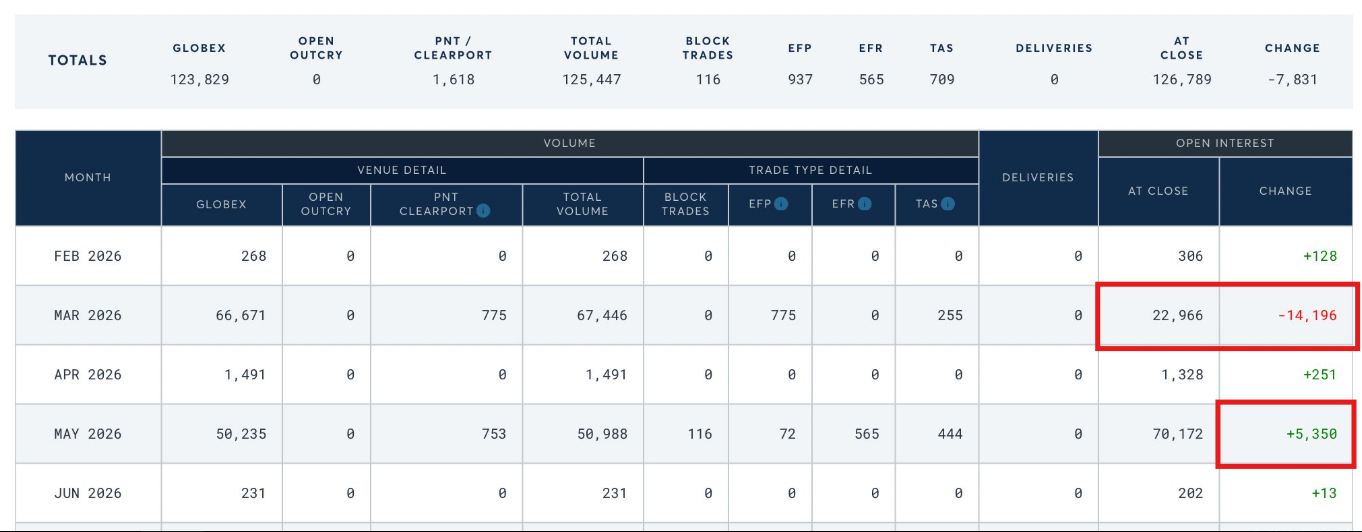Select the FEB 2026 month row label
Image resolution: width=1362 pixels, height=532 pixels.
tap(88, 256)
